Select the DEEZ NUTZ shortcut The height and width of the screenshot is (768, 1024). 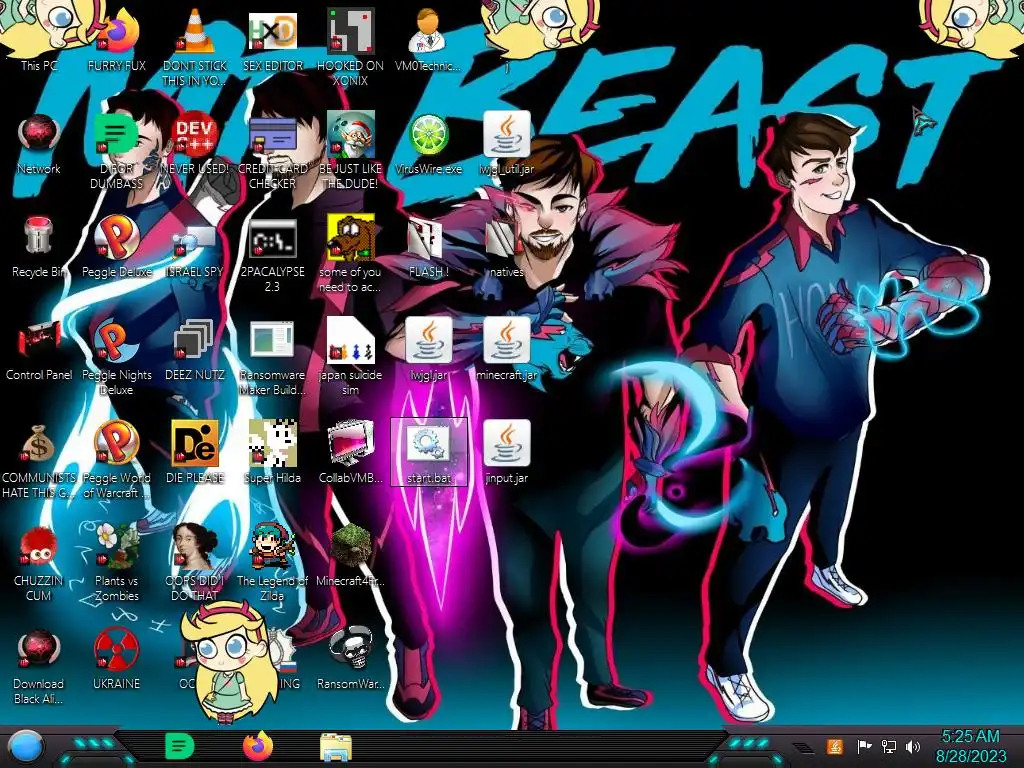195,348
